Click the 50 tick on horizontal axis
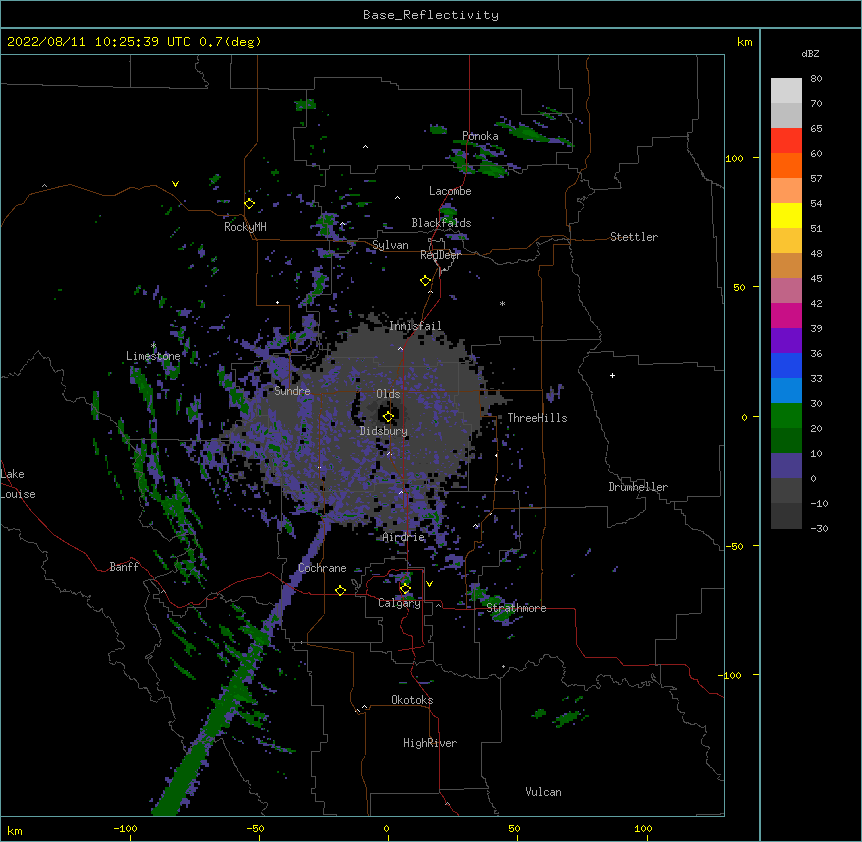The image size is (862, 842). point(514,829)
